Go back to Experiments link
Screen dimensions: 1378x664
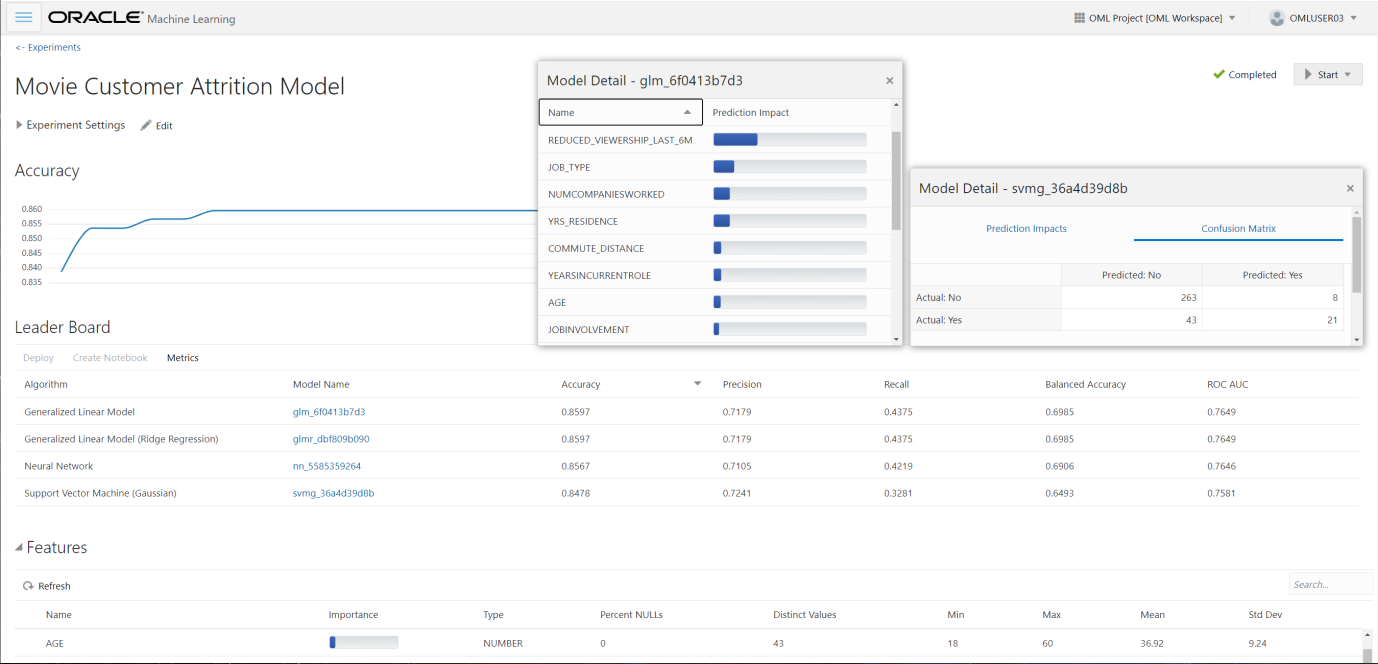coord(48,47)
